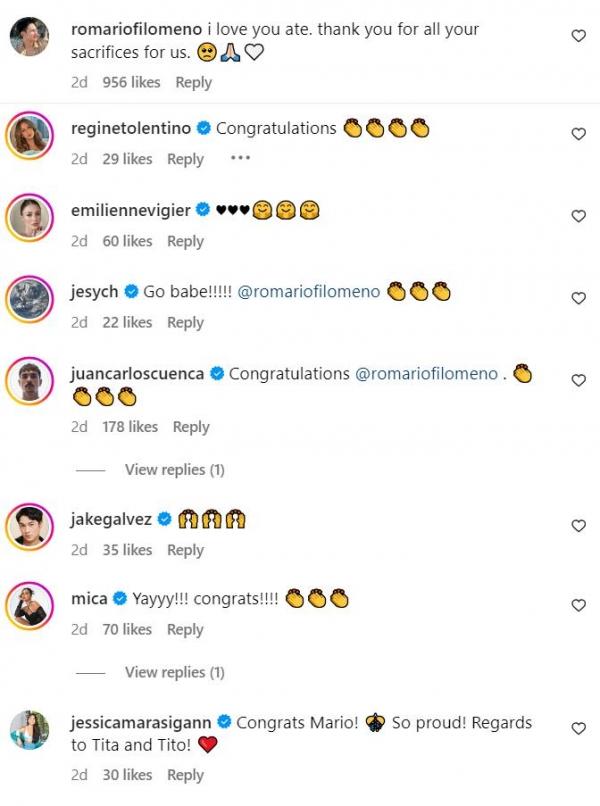This screenshot has height=806, width=600.
Task: Open jakegalvez username link
Action: (111, 520)
